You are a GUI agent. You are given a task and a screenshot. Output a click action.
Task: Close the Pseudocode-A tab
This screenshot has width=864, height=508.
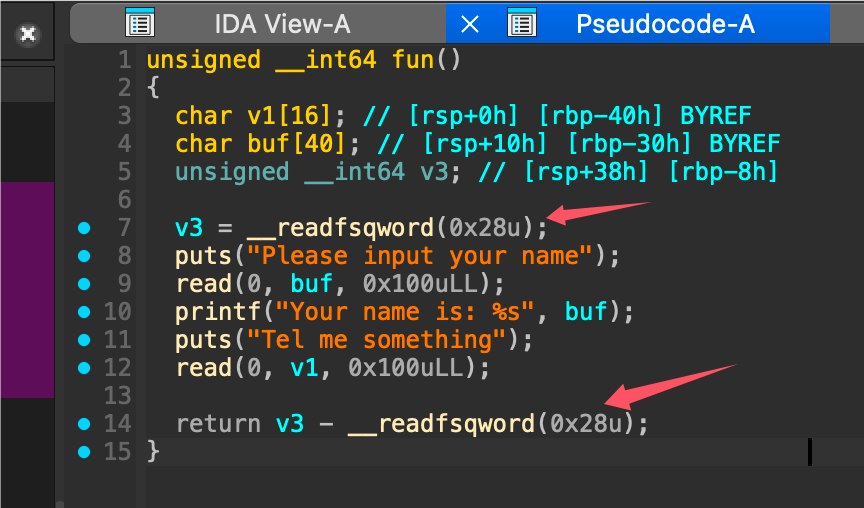pos(469,24)
